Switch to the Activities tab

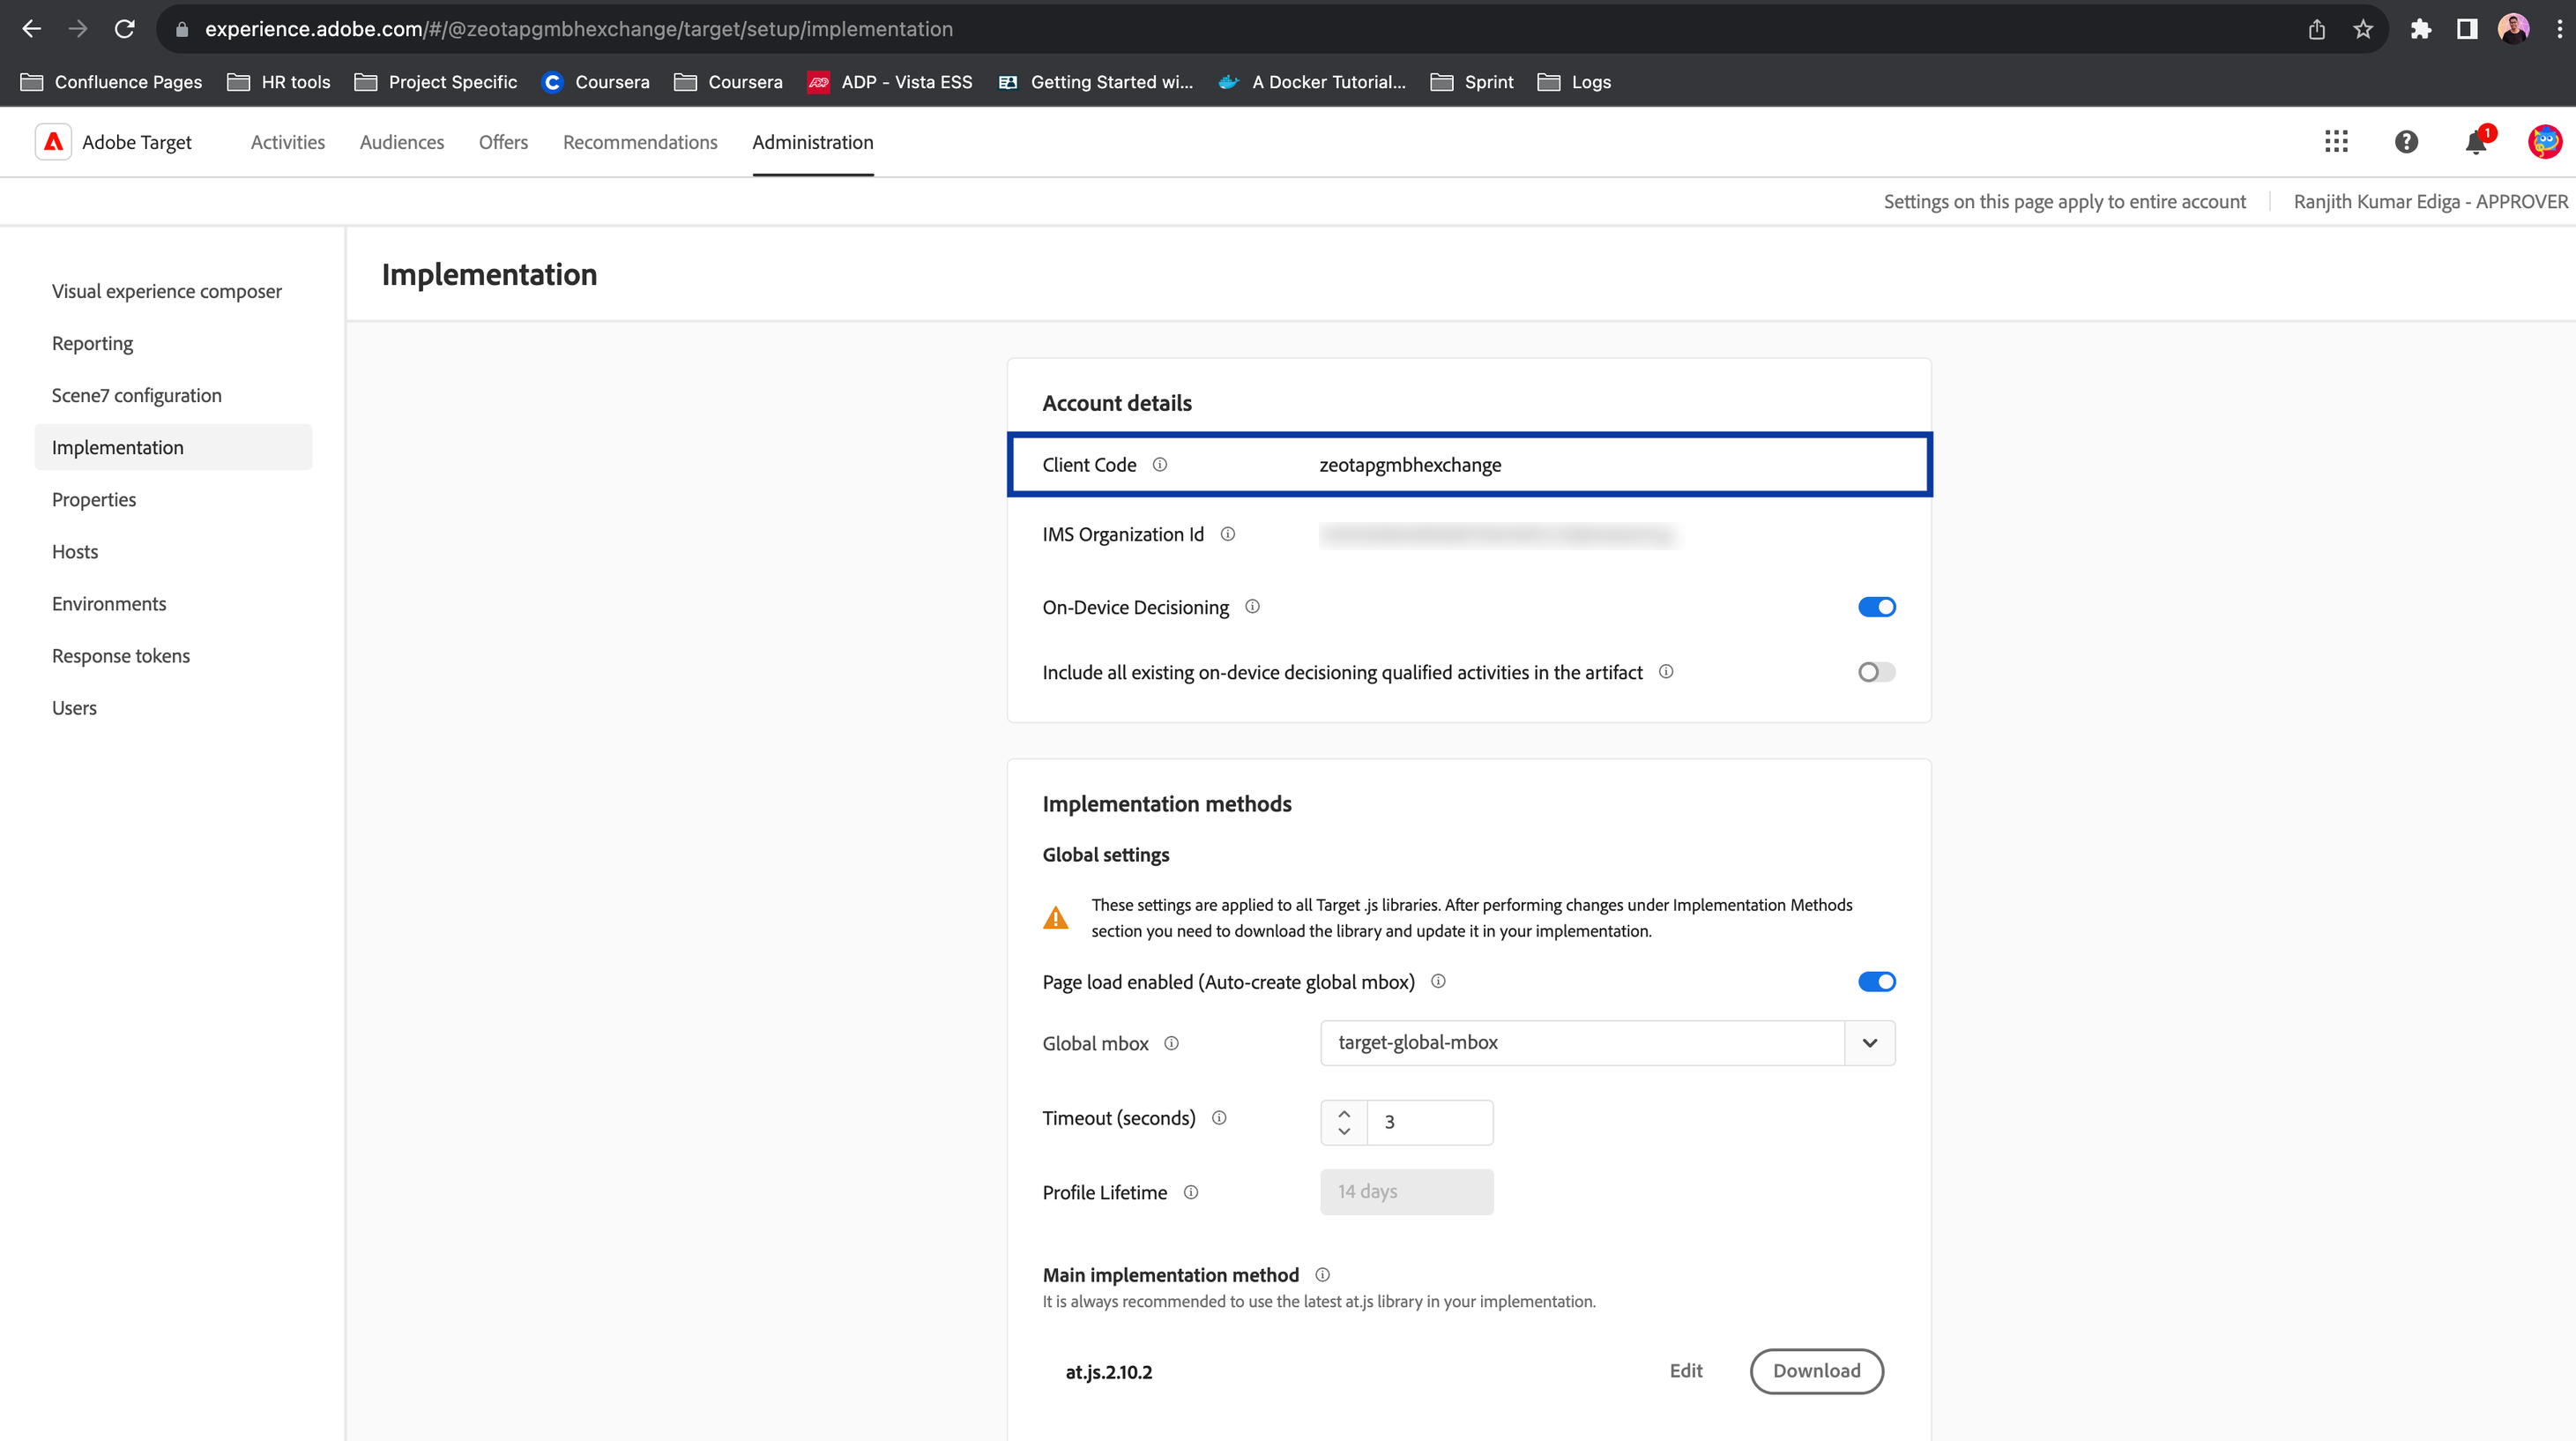pos(288,142)
